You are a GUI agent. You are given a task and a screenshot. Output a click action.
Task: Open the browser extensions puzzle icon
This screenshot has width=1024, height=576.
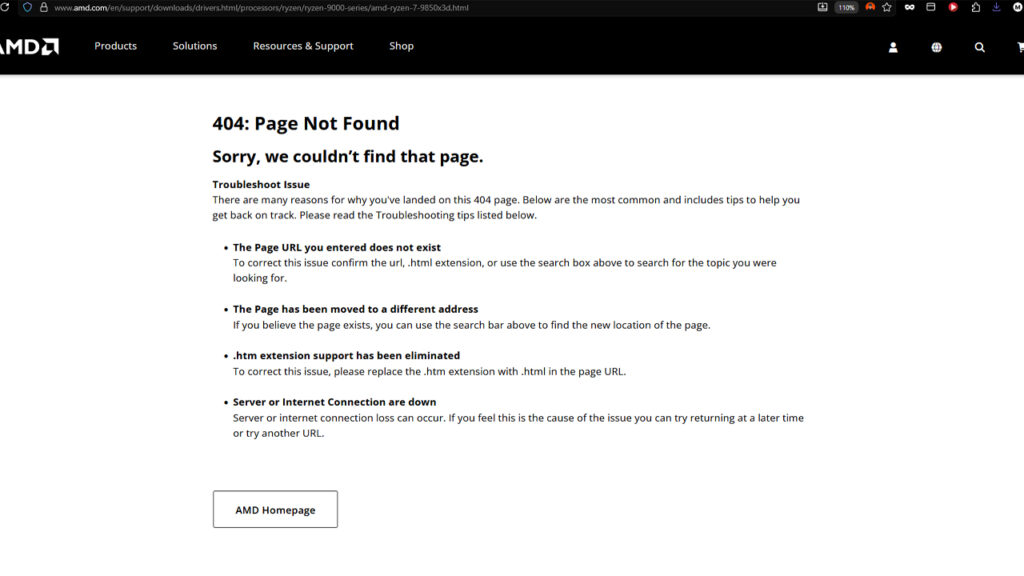[975, 7]
